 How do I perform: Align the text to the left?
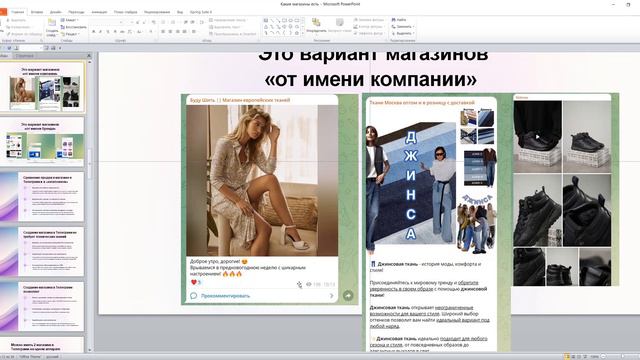click(163, 31)
